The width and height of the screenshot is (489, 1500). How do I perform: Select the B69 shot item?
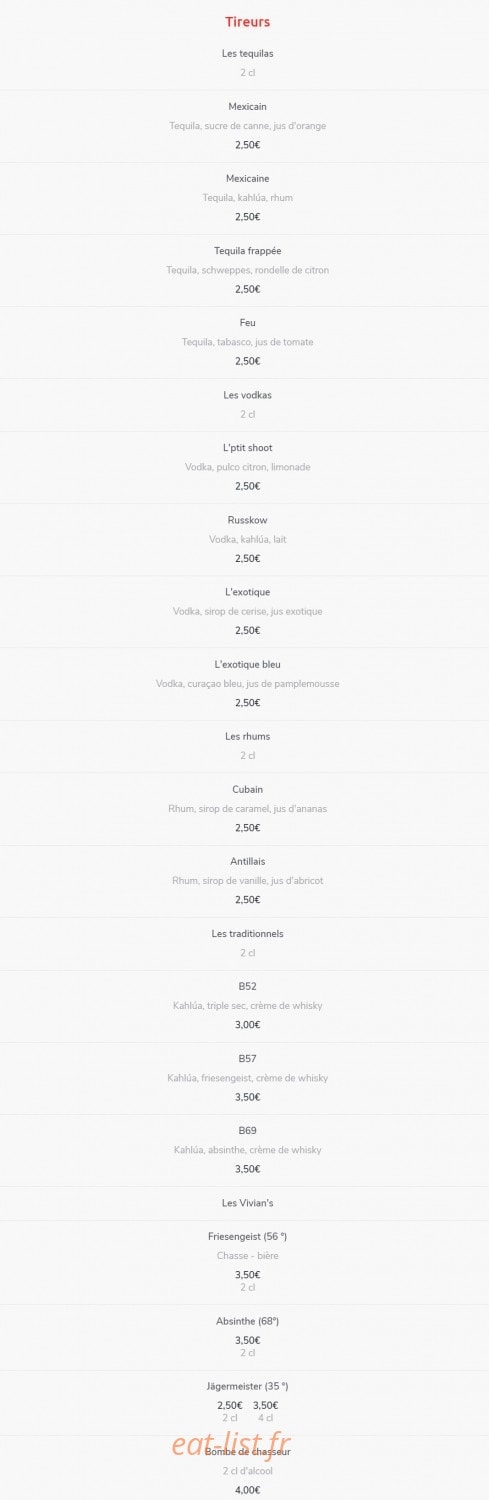247,1130
